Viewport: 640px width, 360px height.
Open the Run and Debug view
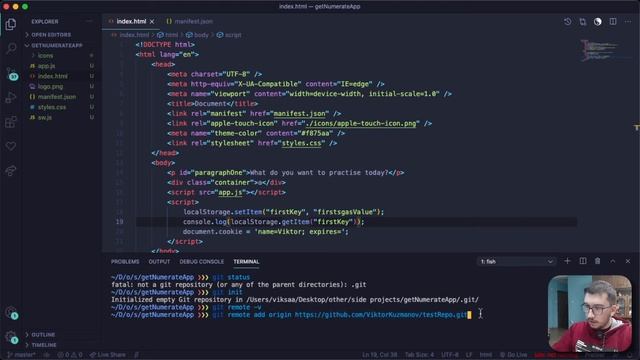11,98
